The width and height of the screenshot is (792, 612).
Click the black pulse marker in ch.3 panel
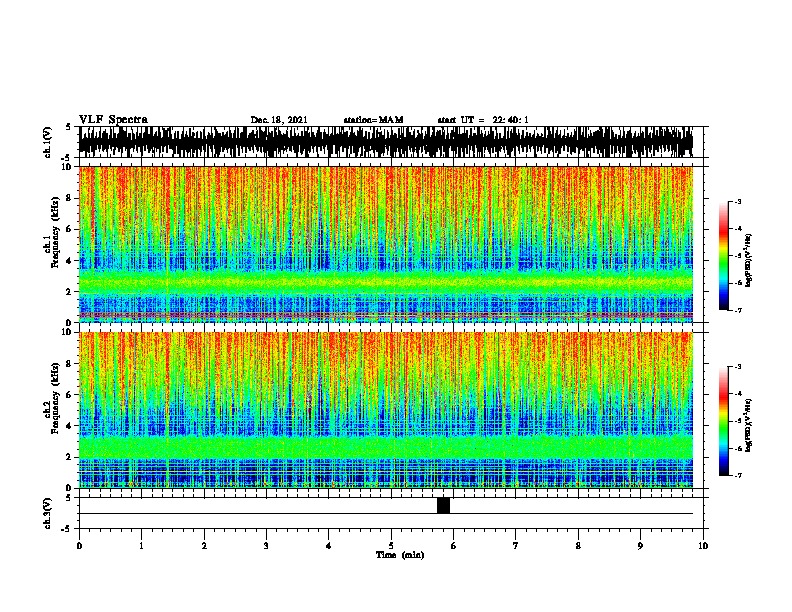point(443,505)
